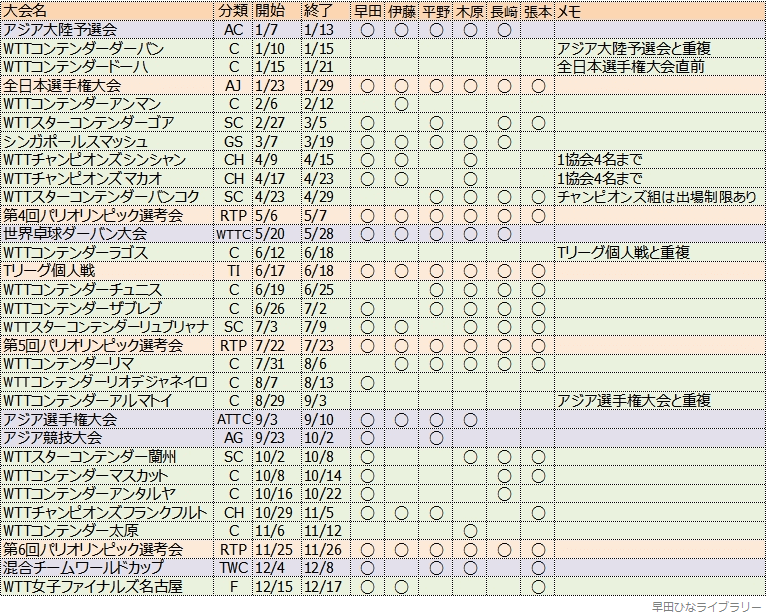Click the 分類 column header
This screenshot has height=614, width=766.
(x=233, y=11)
